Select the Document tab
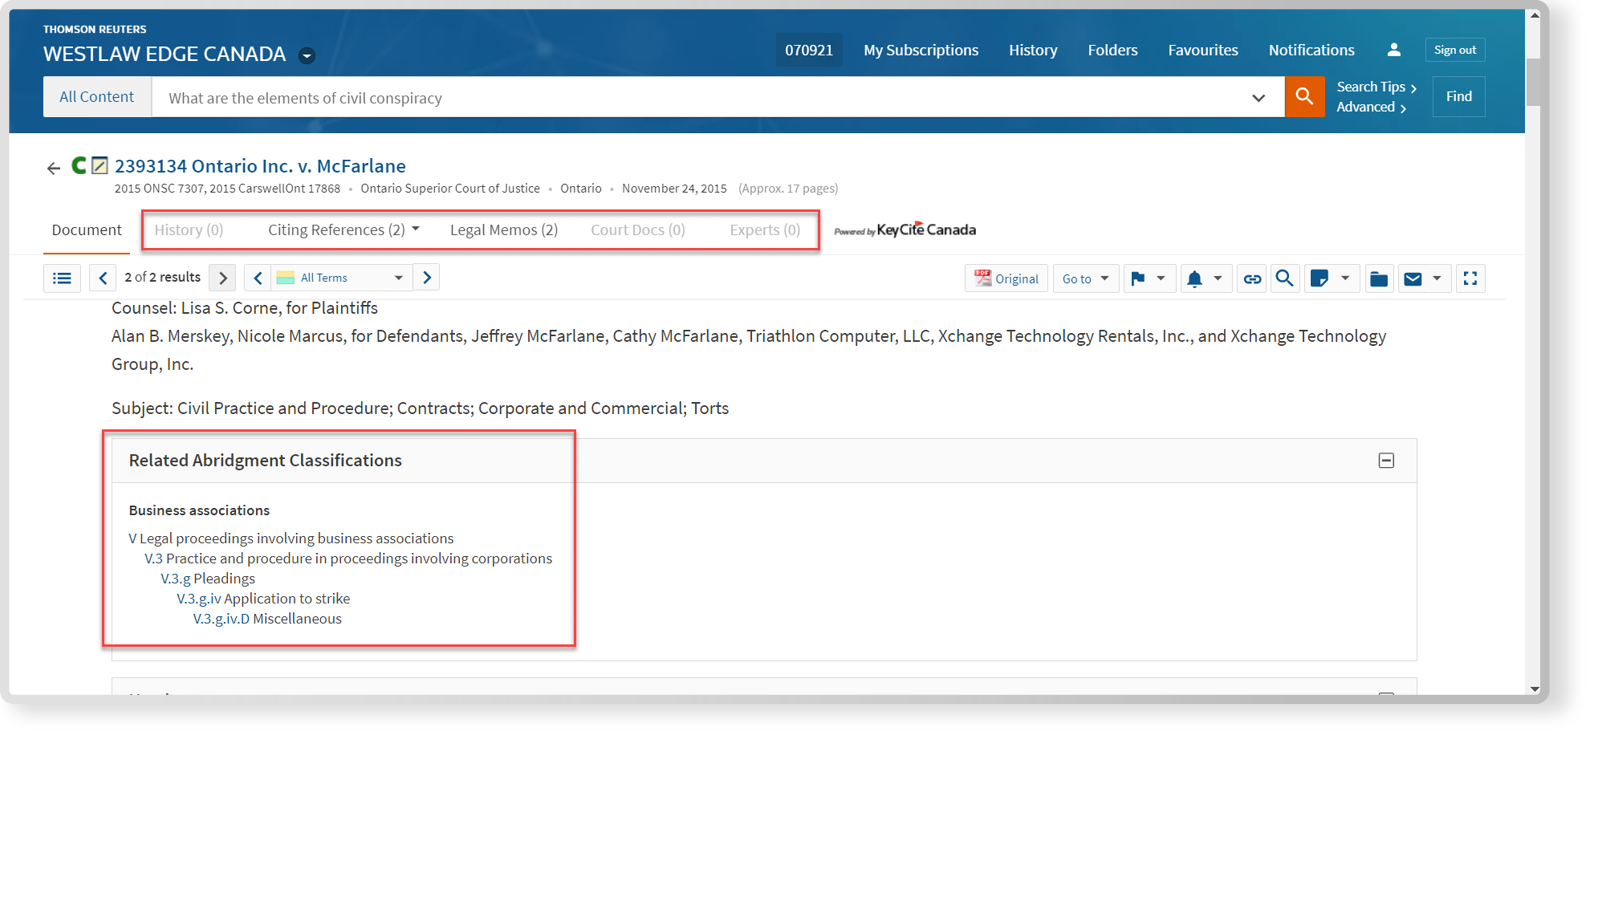 point(87,230)
